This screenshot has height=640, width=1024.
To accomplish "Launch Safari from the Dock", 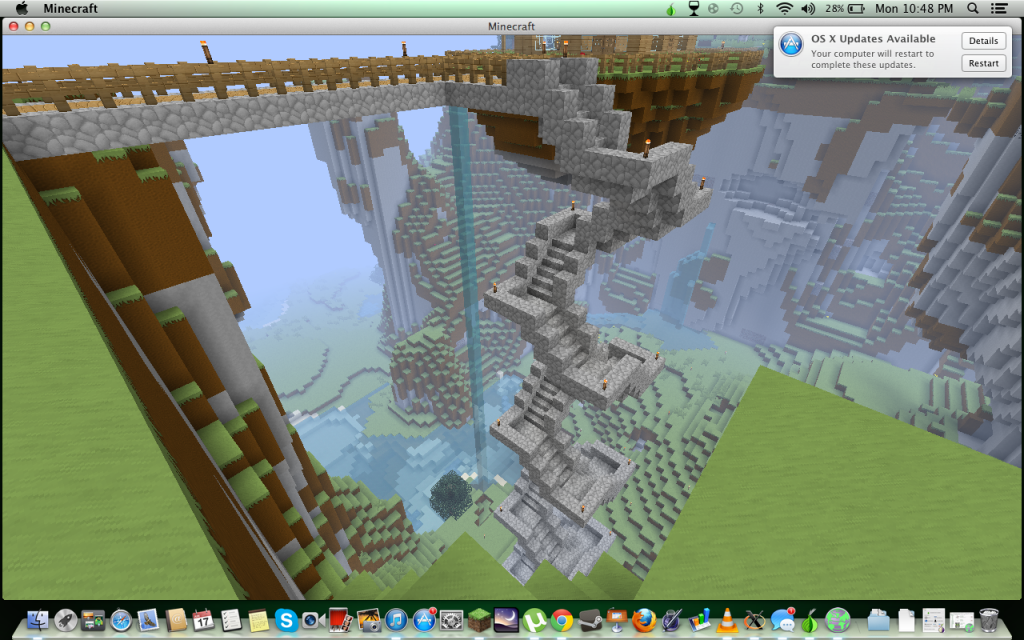I will 121,620.
